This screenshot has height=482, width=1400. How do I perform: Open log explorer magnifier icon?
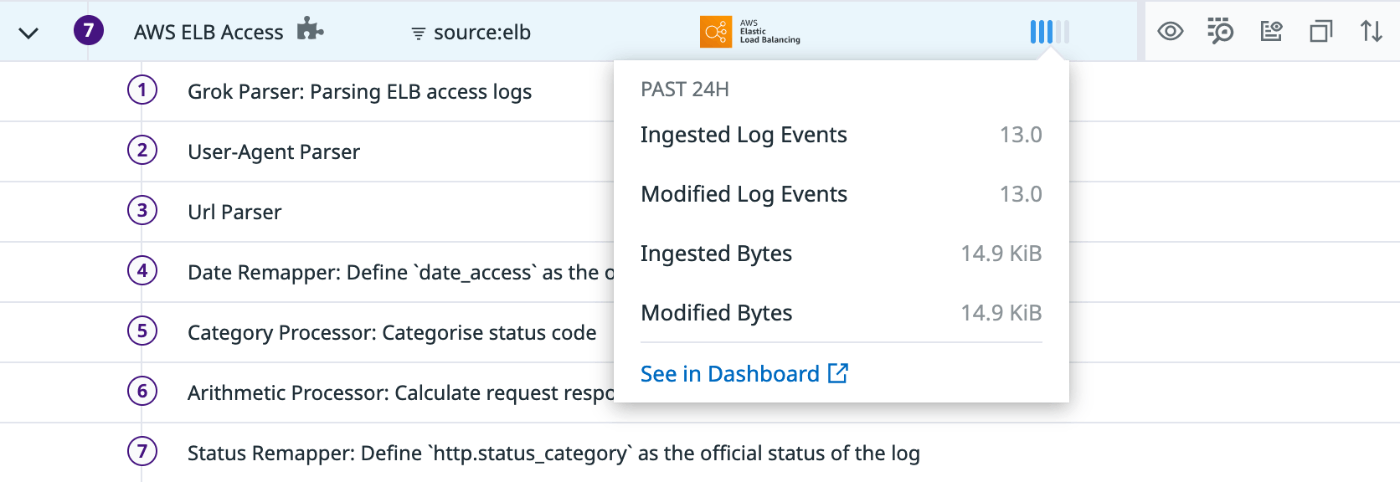[x=1220, y=32]
